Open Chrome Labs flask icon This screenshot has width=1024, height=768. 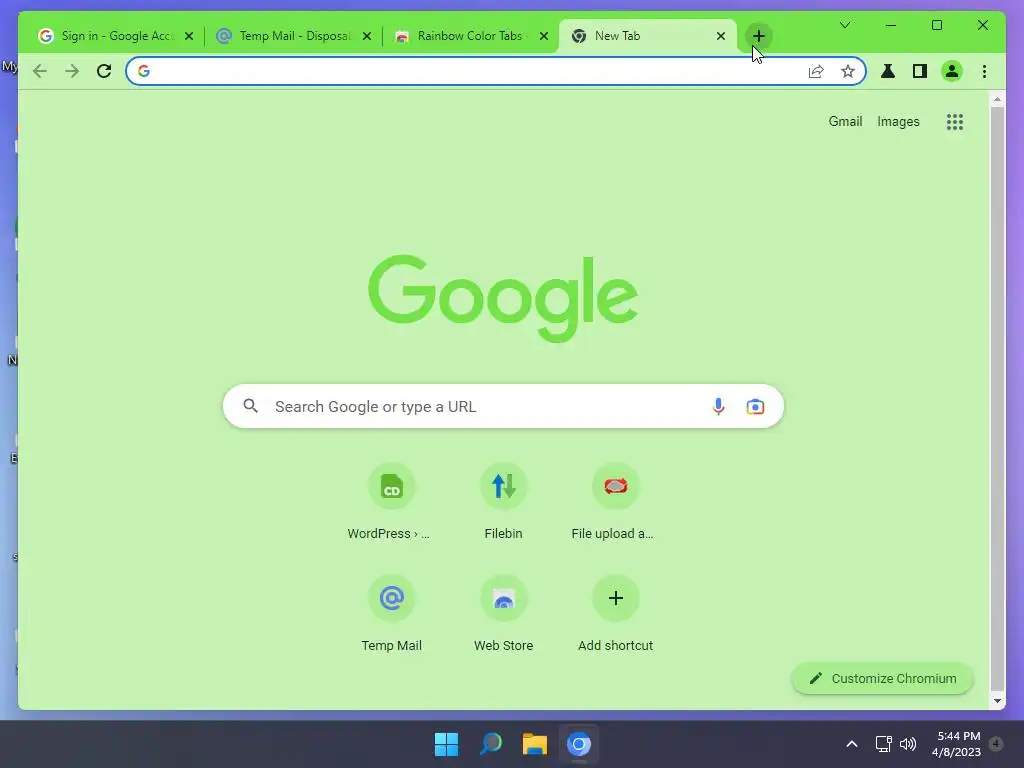[888, 71]
